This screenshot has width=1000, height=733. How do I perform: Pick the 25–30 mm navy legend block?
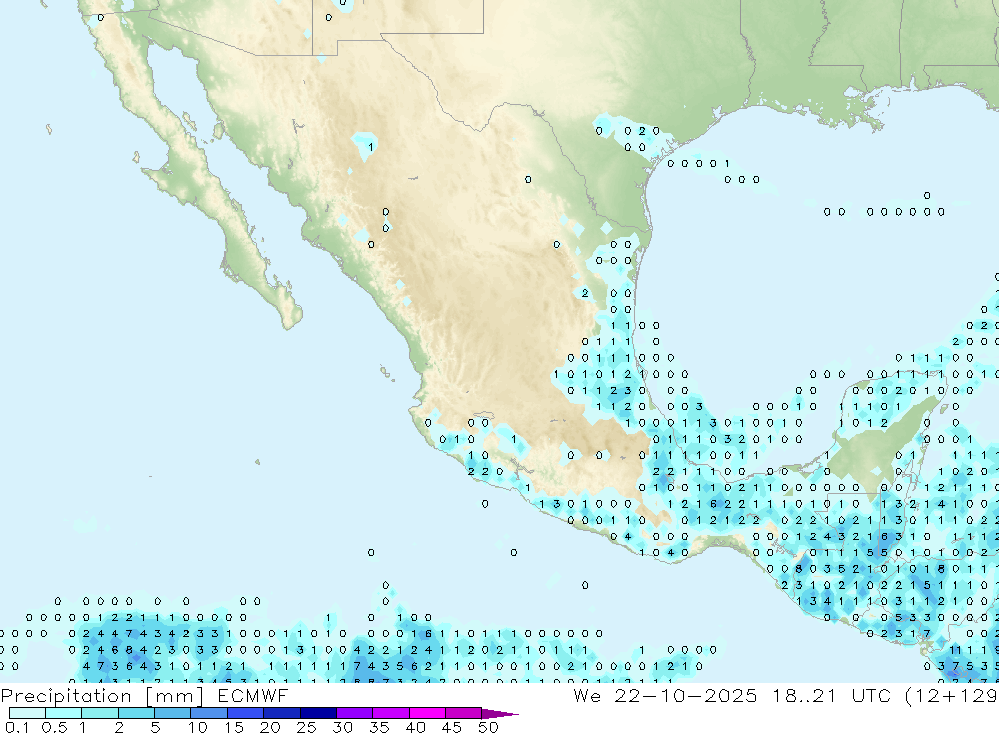coord(318,713)
